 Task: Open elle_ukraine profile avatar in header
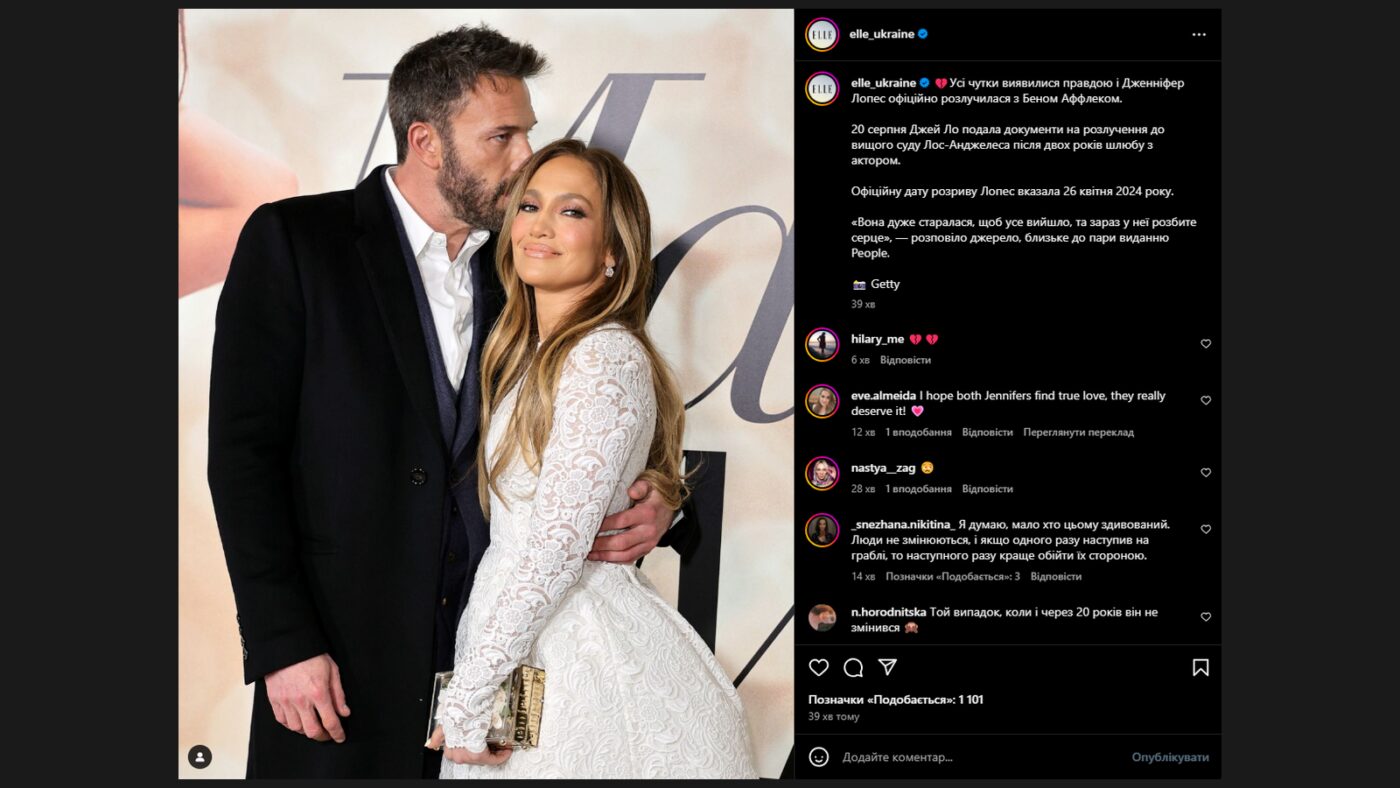point(822,34)
